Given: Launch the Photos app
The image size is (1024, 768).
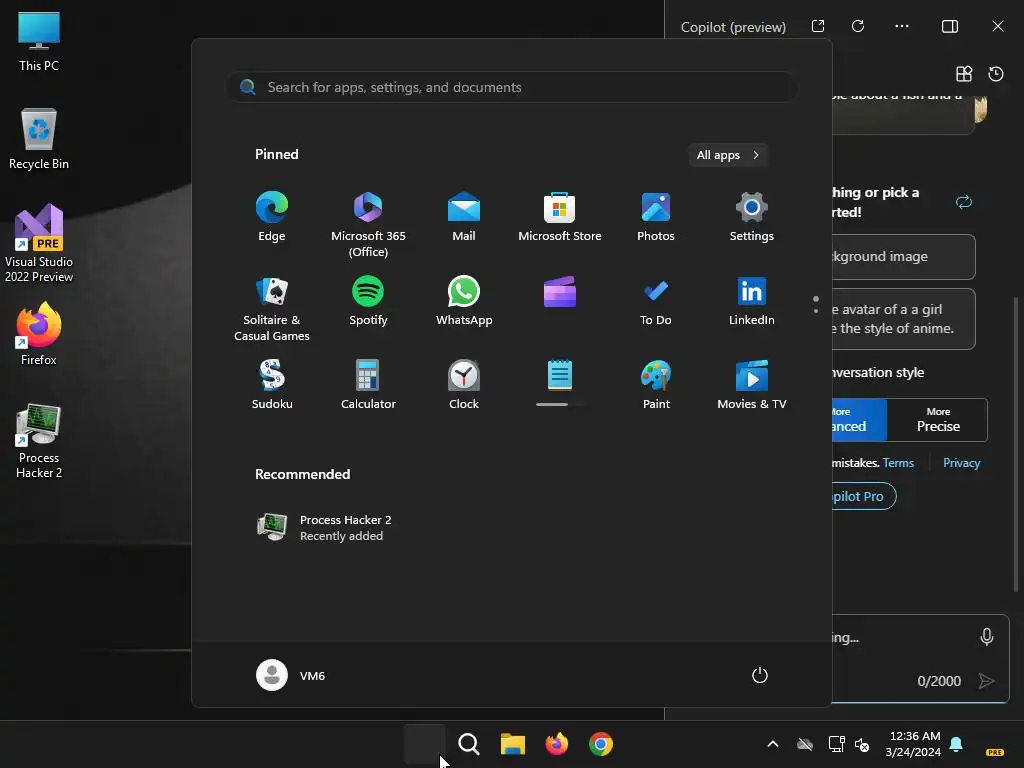Looking at the screenshot, I should pos(656,216).
